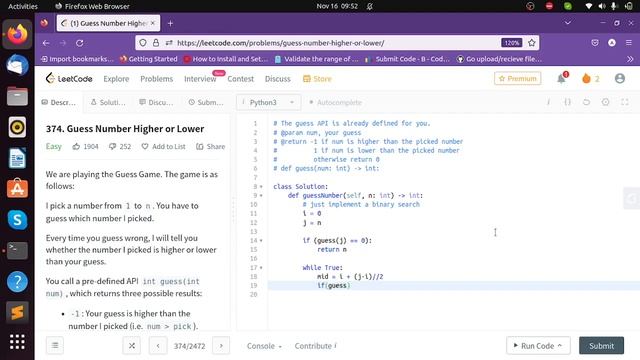This screenshot has width=640, height=360.
Task: Switch to the Solution tab
Action: tap(108, 102)
